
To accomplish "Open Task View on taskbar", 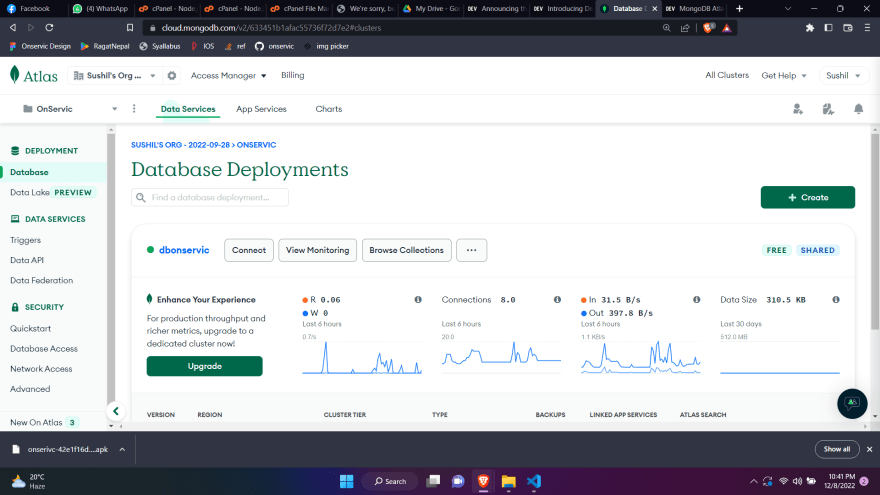I will (x=433, y=481).
